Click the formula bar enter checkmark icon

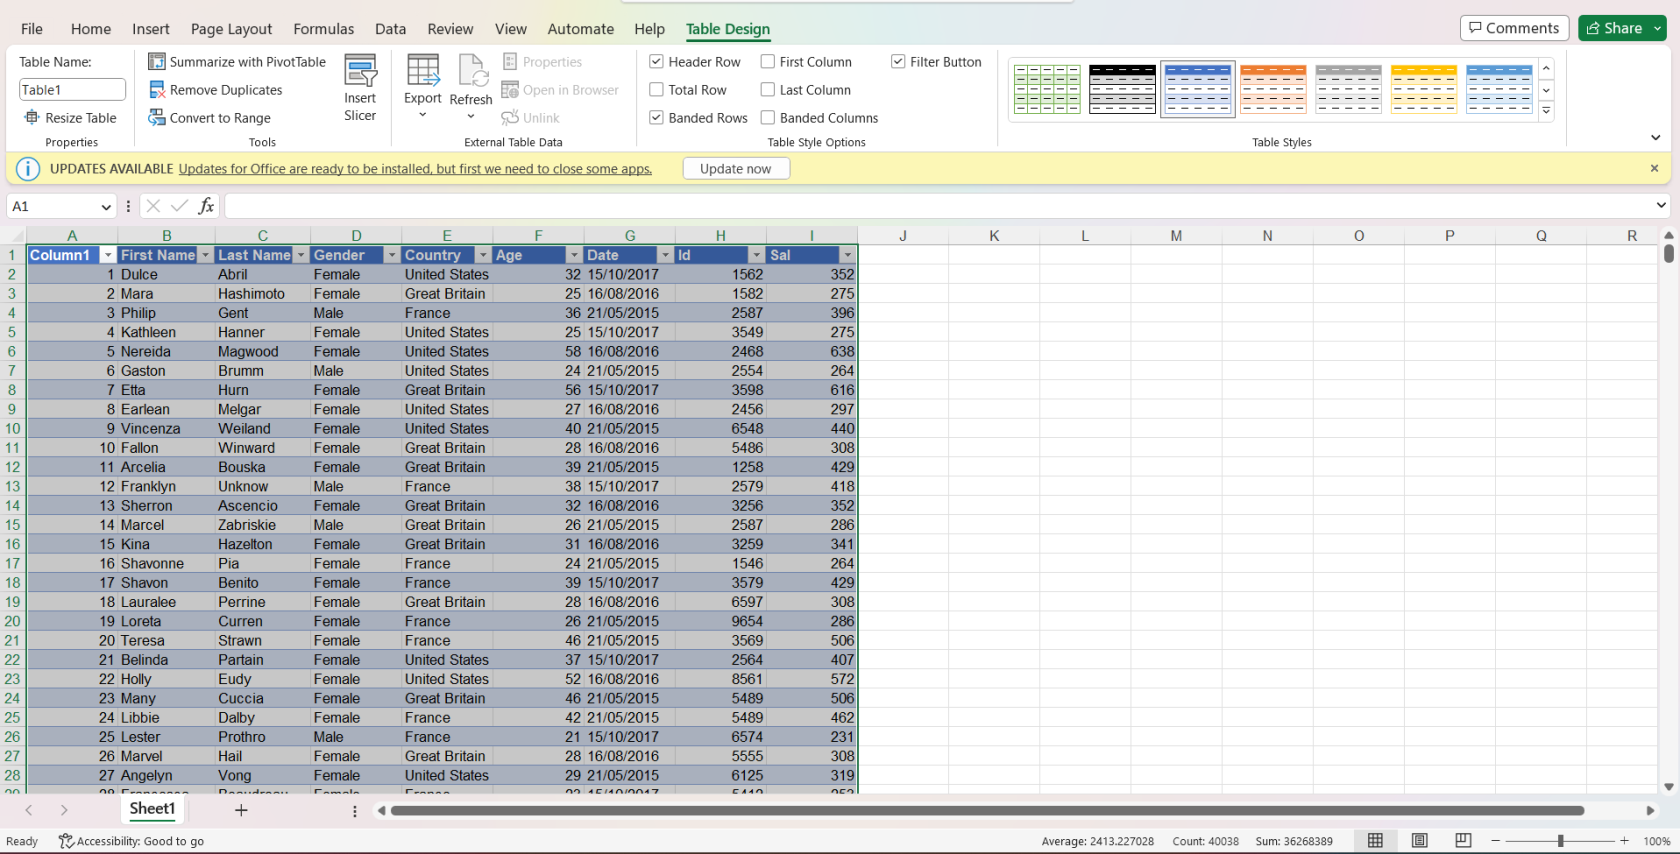click(179, 206)
